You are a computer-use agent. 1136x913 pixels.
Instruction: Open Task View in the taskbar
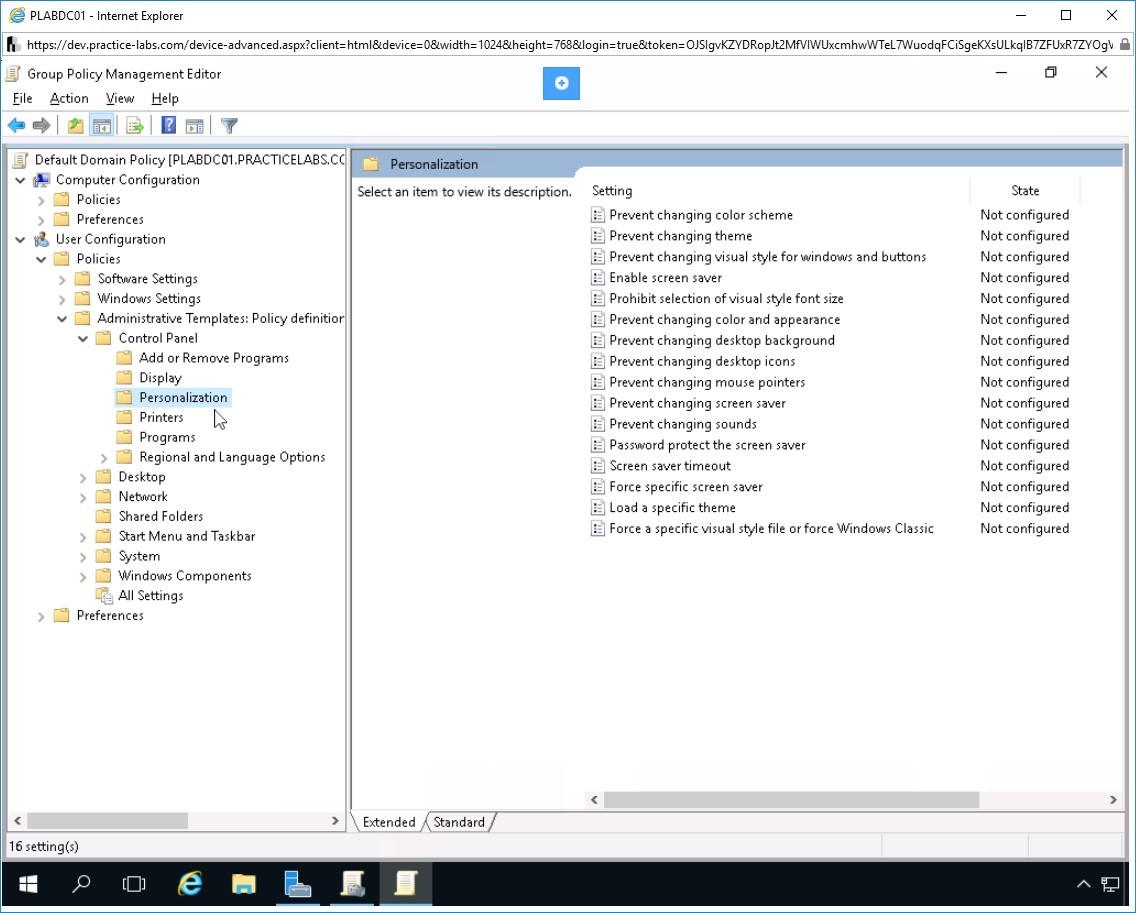coord(134,884)
